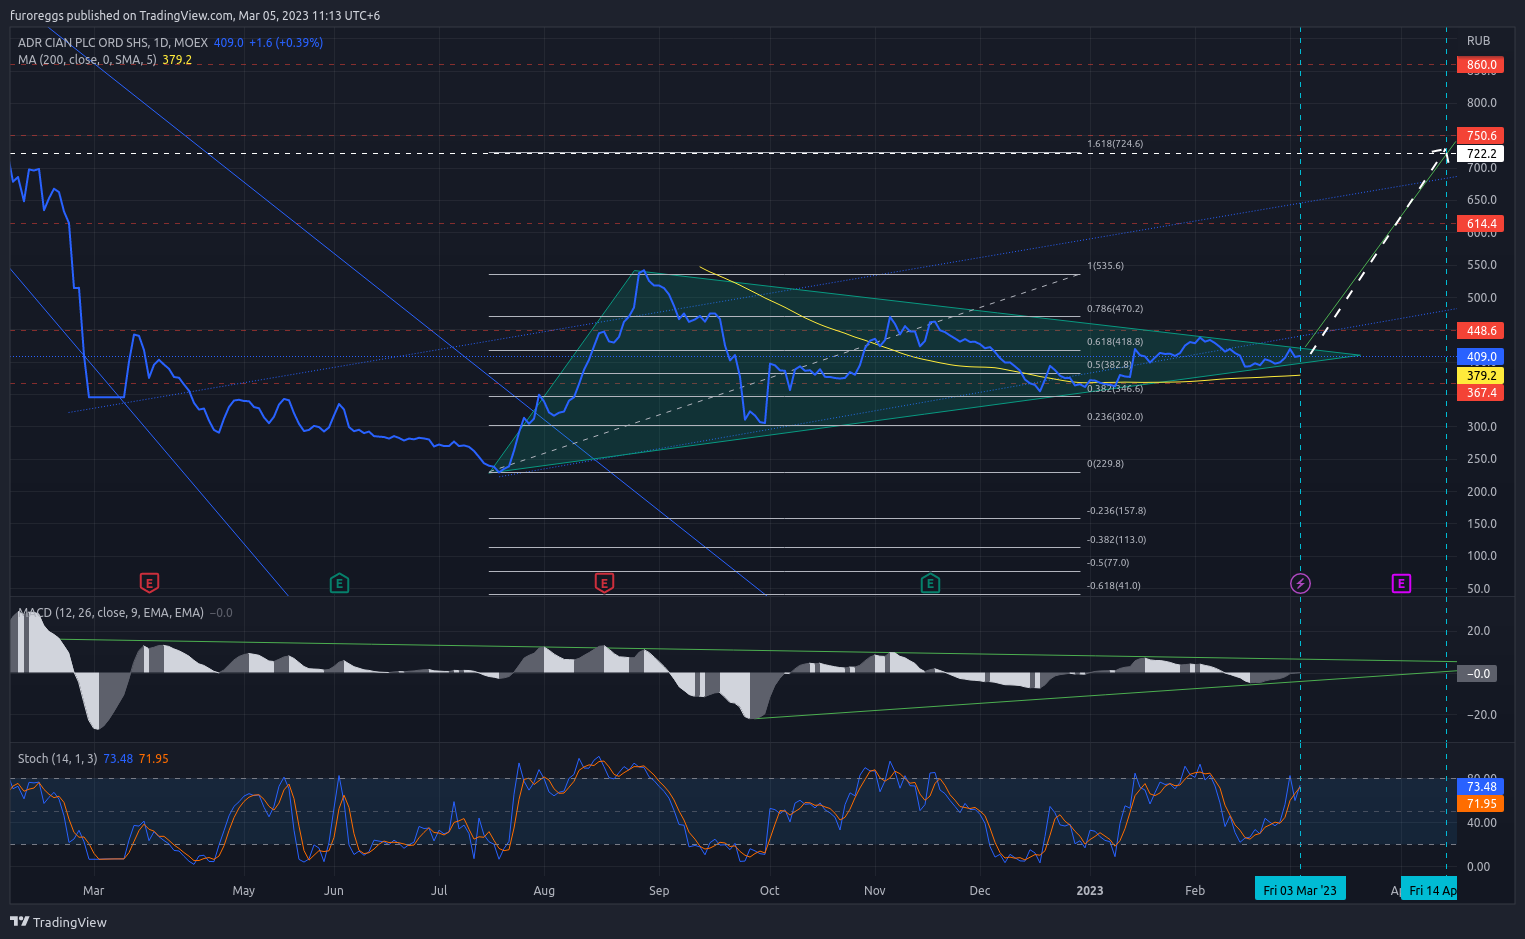Select the white 722.2 price label

[1481, 154]
